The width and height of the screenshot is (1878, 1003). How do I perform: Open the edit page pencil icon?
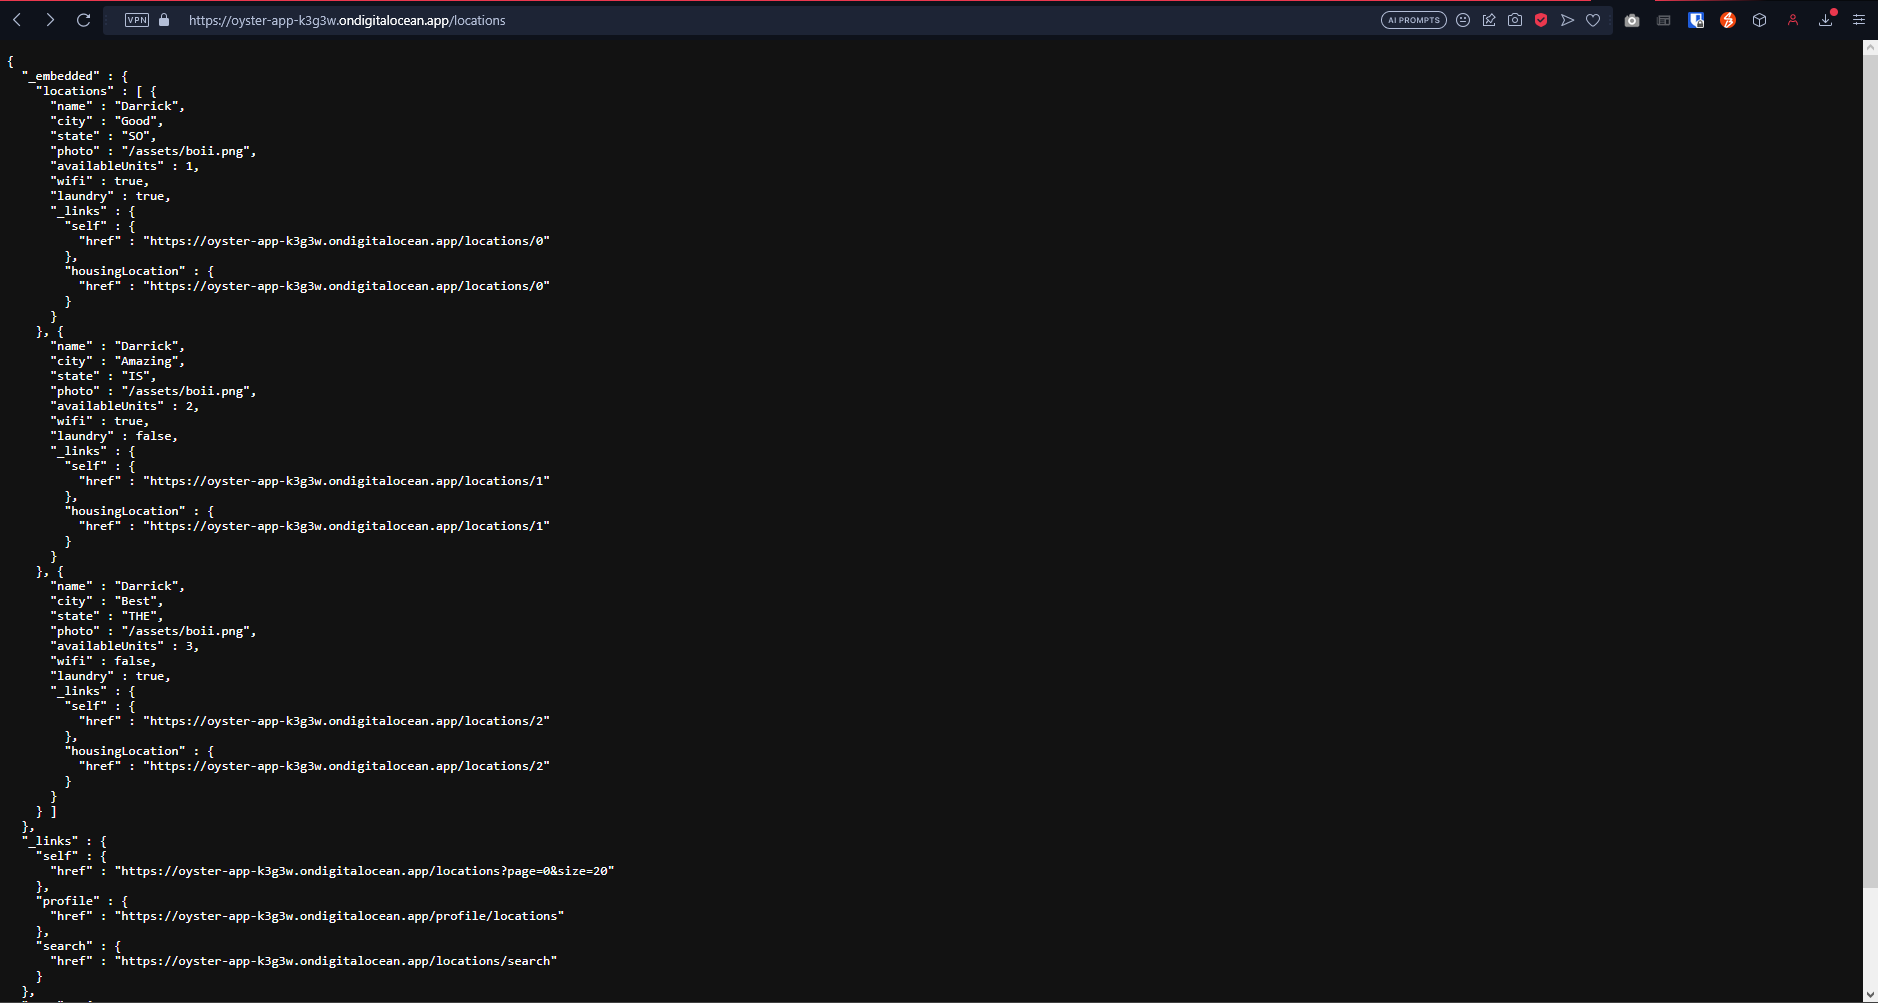point(1489,20)
